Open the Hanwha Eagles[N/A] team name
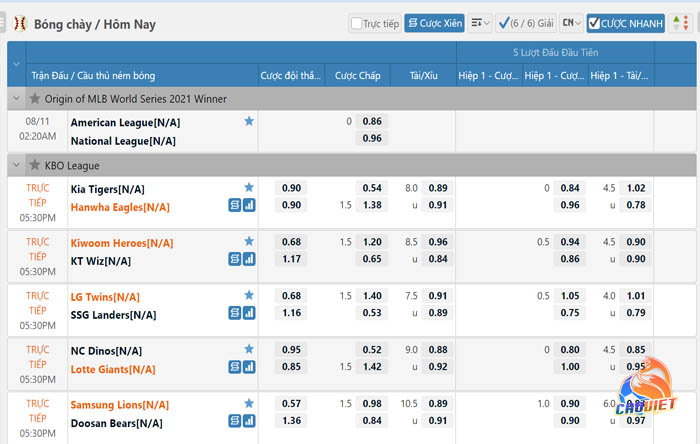Viewport: 700px width, 444px height. (x=120, y=207)
